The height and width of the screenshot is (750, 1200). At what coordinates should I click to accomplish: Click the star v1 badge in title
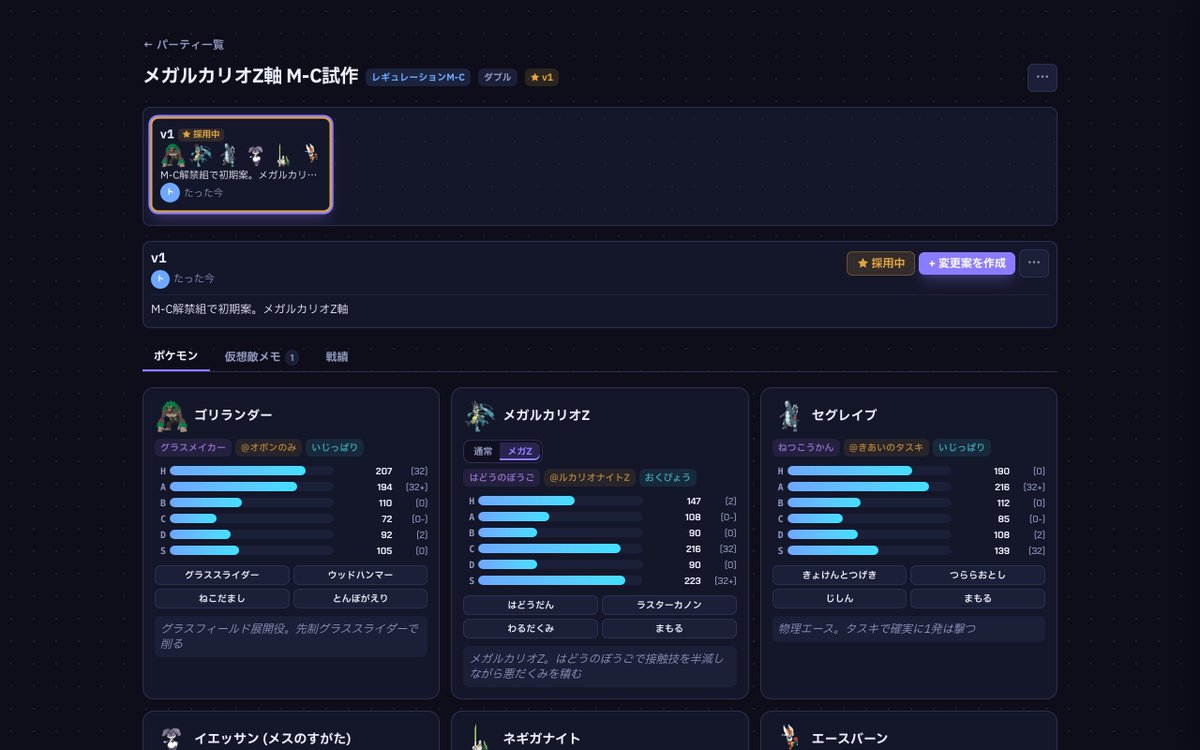[541, 77]
